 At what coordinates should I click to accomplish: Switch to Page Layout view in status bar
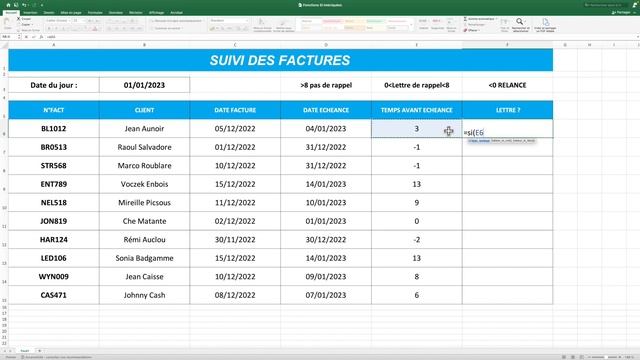[573, 357]
